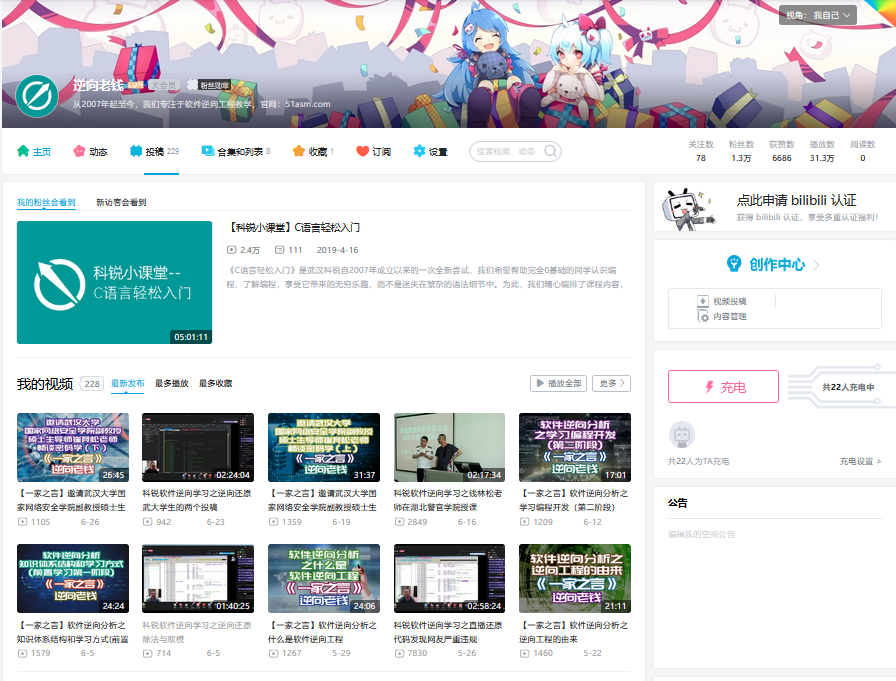Click the 播放全部 button
The image size is (896, 681).
point(558,383)
